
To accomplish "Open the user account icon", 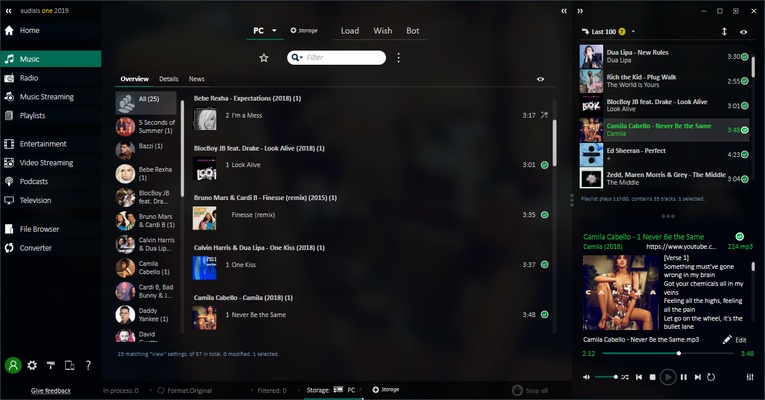I will coord(13,365).
